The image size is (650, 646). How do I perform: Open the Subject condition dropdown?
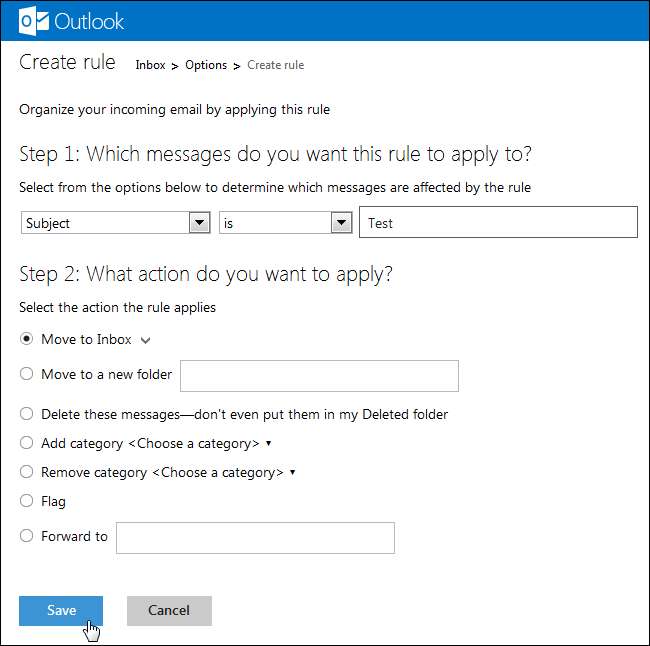pos(200,223)
